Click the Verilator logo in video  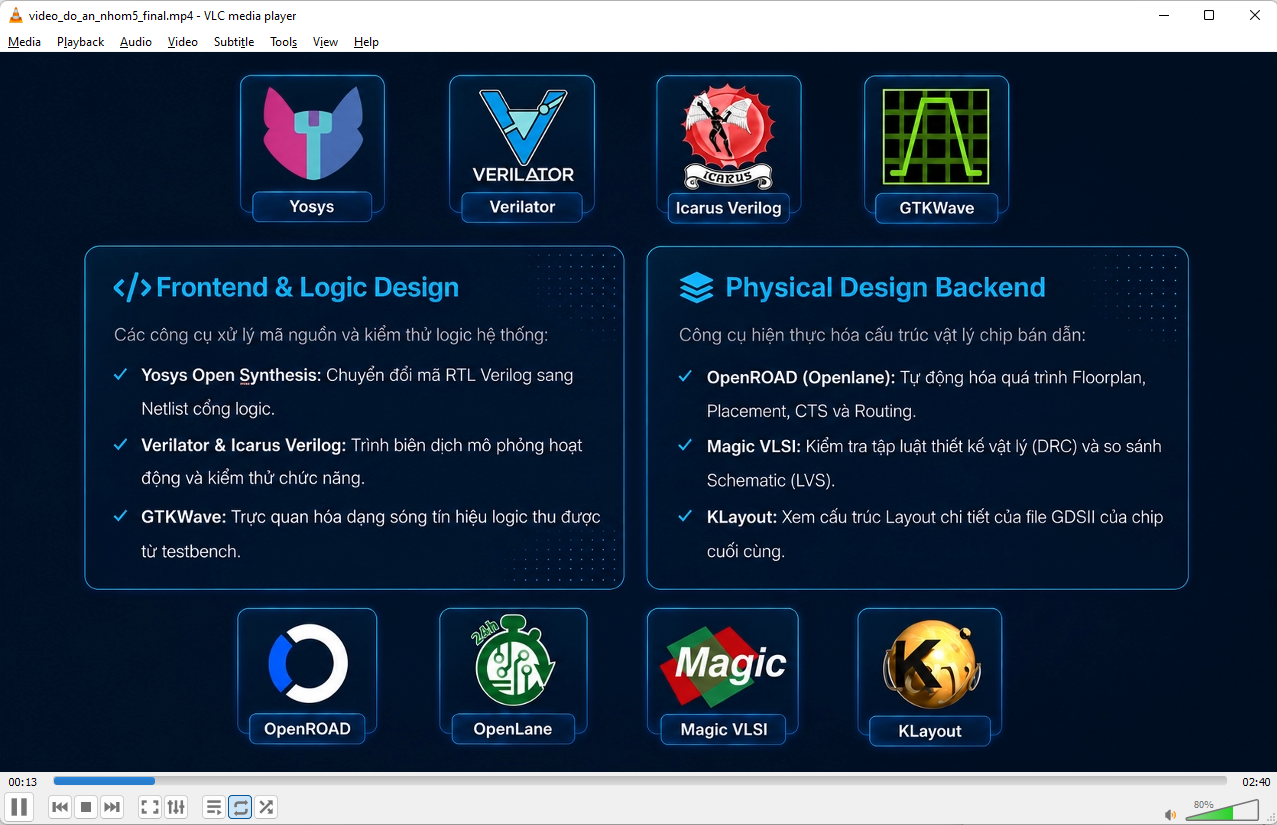(523, 136)
